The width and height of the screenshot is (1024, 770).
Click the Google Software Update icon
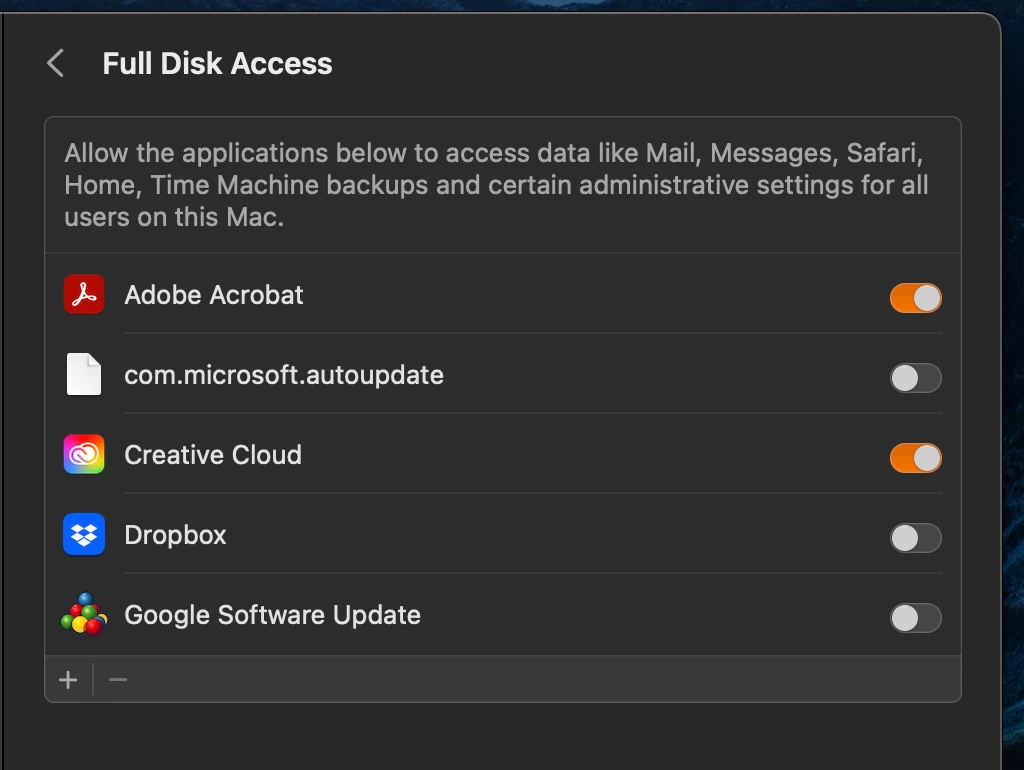pyautogui.click(x=84, y=614)
